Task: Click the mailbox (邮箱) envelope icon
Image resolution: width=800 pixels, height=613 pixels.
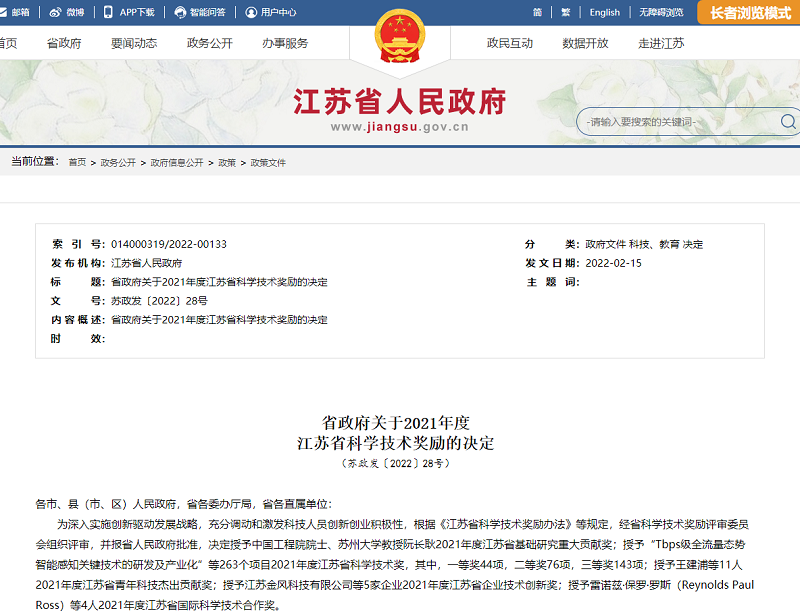Action: click(5, 13)
